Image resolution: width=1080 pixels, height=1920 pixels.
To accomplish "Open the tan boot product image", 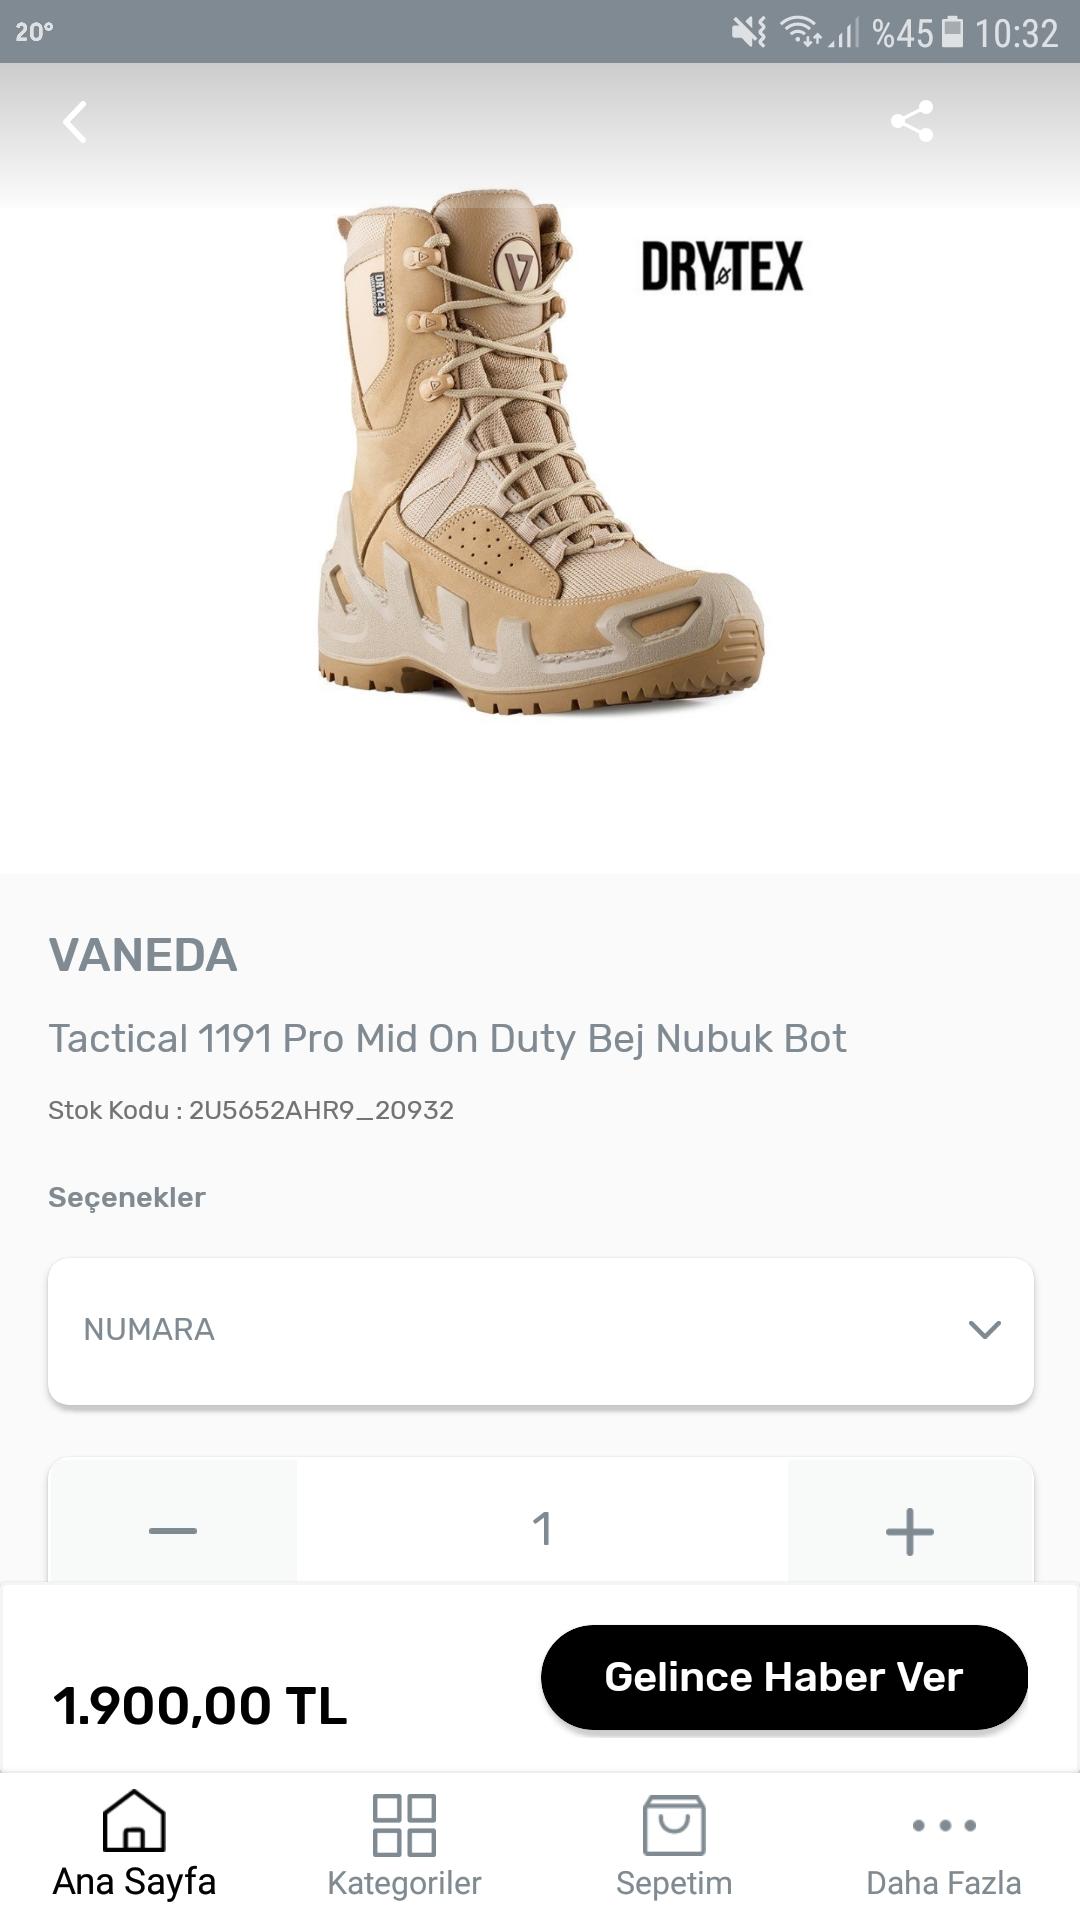I will [540, 450].
